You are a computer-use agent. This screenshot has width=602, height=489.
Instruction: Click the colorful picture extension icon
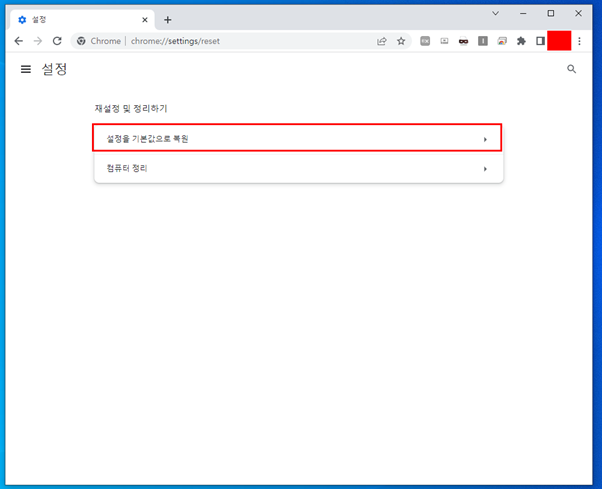tap(502, 41)
